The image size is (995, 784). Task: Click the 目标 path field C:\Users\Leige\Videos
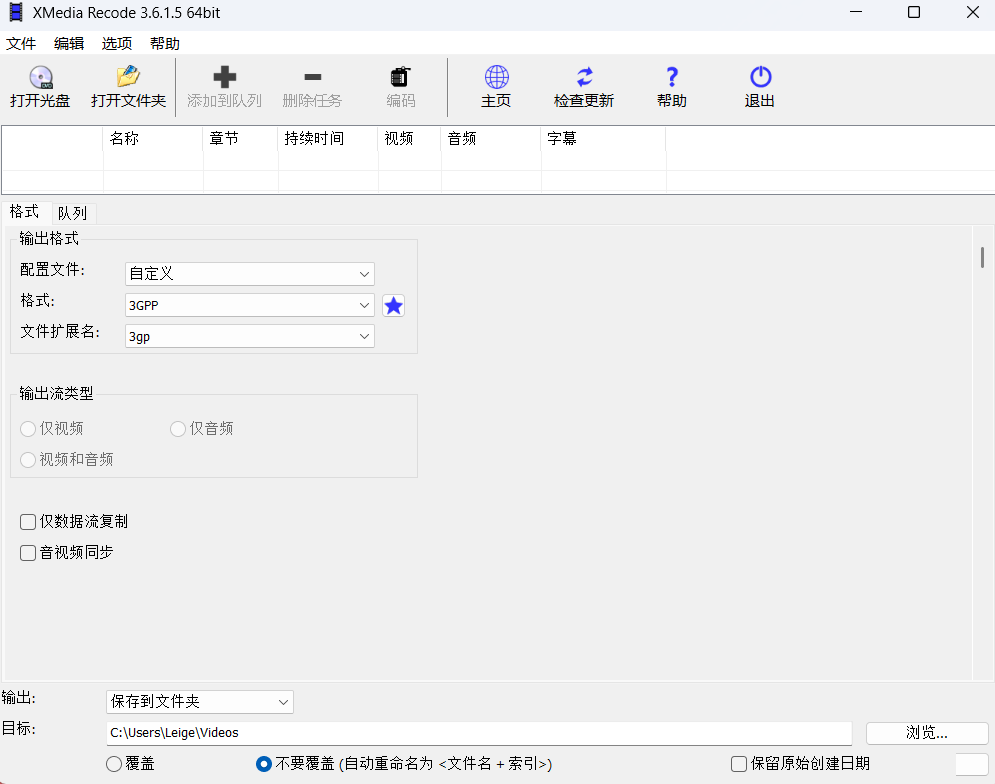click(x=479, y=733)
